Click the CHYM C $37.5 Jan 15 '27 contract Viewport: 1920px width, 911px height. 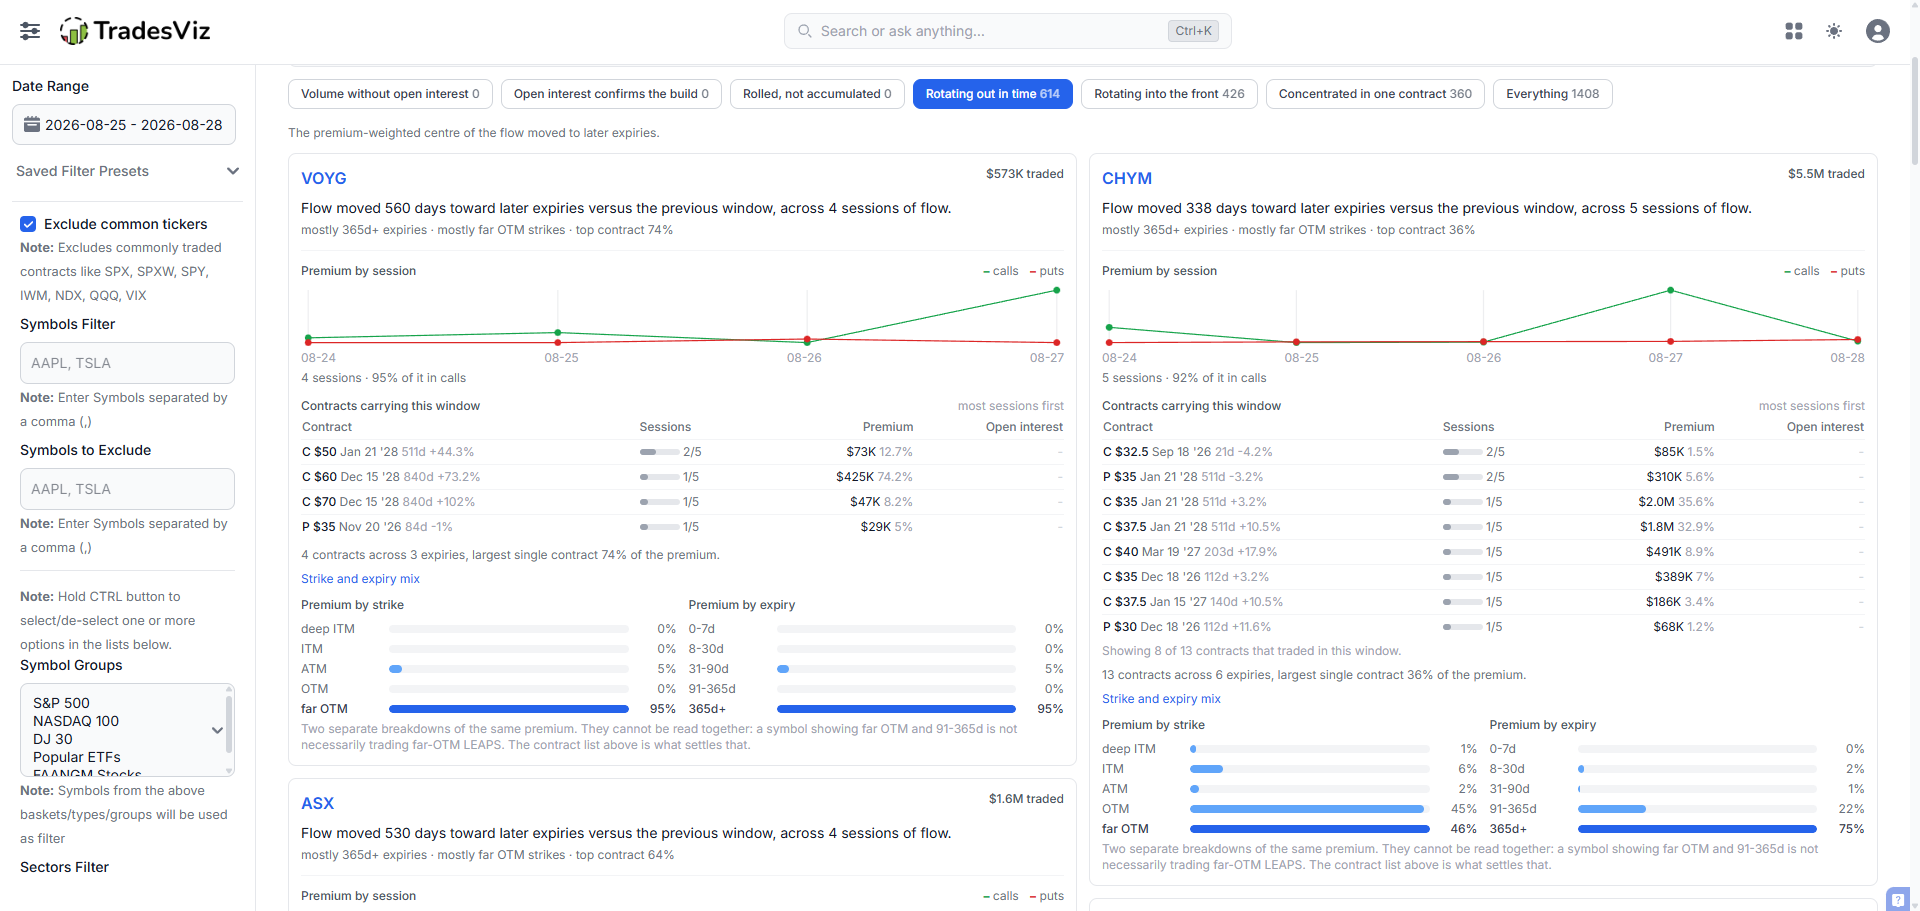pyautogui.click(x=1193, y=602)
